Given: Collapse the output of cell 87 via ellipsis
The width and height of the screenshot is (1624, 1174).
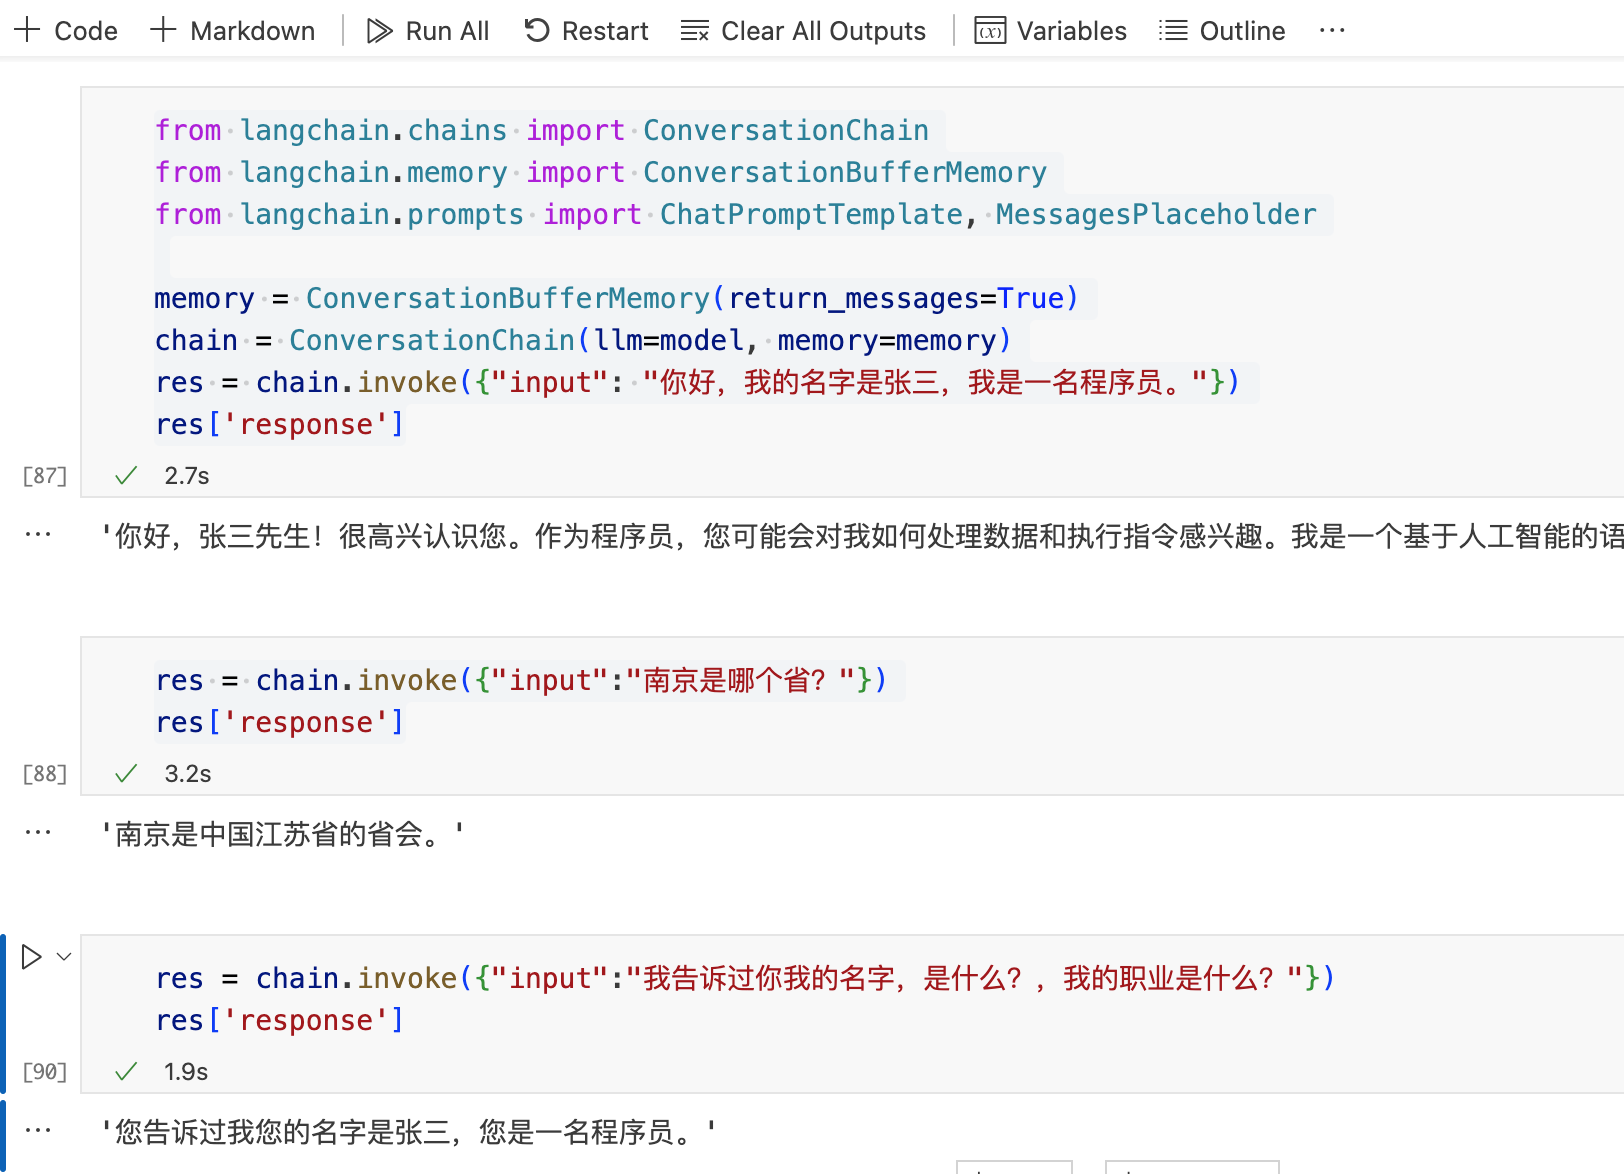Looking at the screenshot, I should [37, 535].
